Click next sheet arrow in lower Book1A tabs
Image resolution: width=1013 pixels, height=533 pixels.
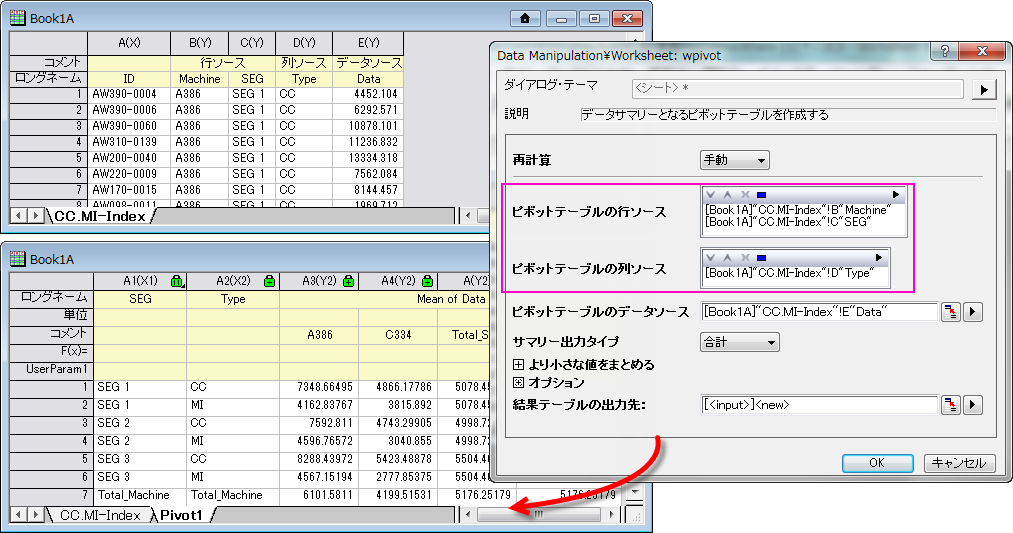pos(36,515)
